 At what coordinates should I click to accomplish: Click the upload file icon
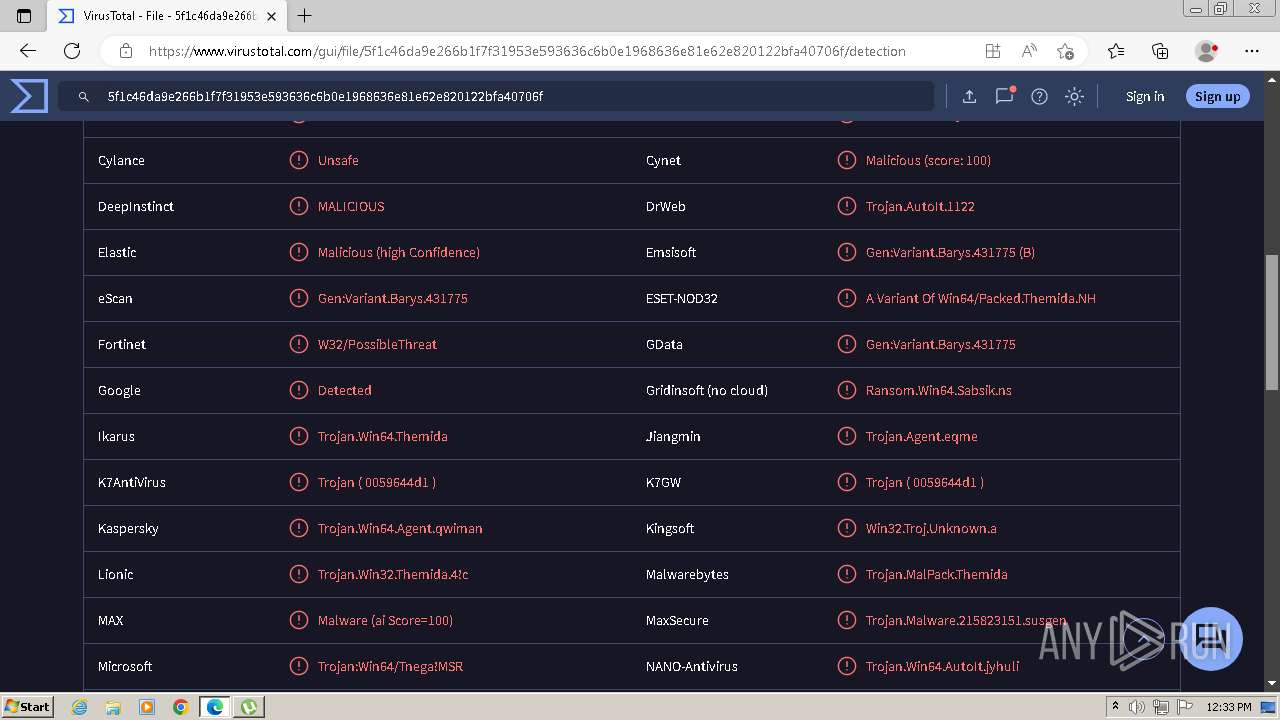pyautogui.click(x=969, y=97)
